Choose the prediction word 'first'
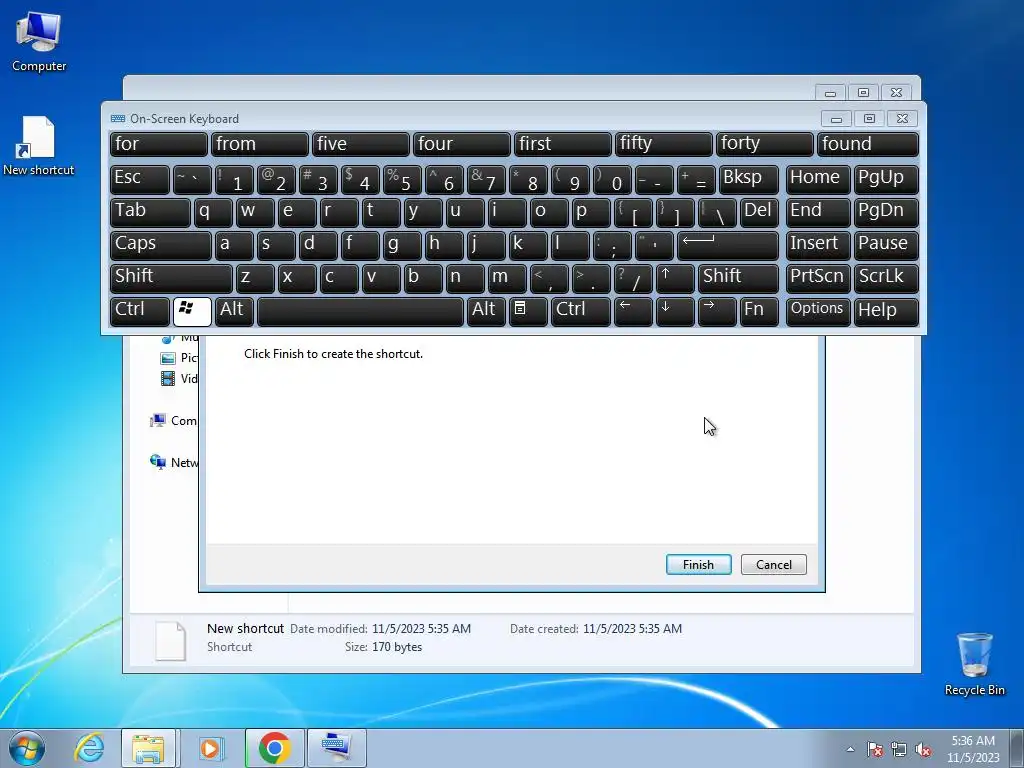Screen dimensions: 1024x768 (x=562, y=144)
